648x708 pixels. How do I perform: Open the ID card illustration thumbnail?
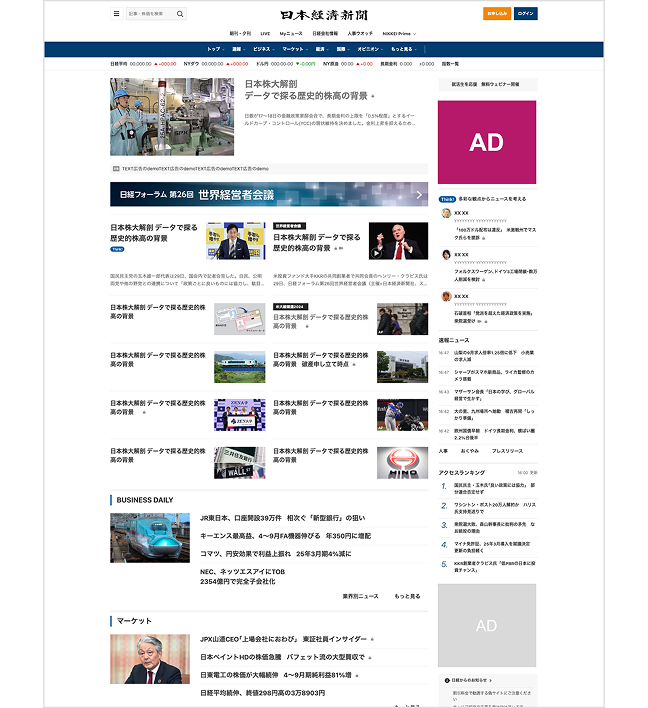point(239,319)
